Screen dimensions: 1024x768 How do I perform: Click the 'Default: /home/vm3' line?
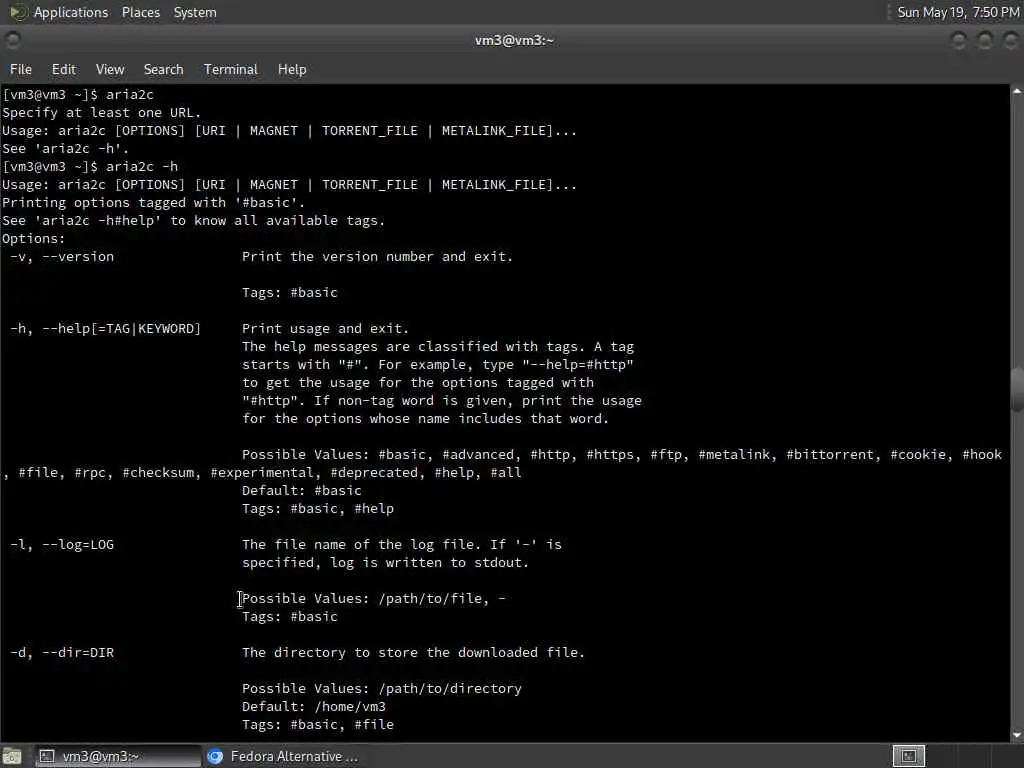click(313, 707)
